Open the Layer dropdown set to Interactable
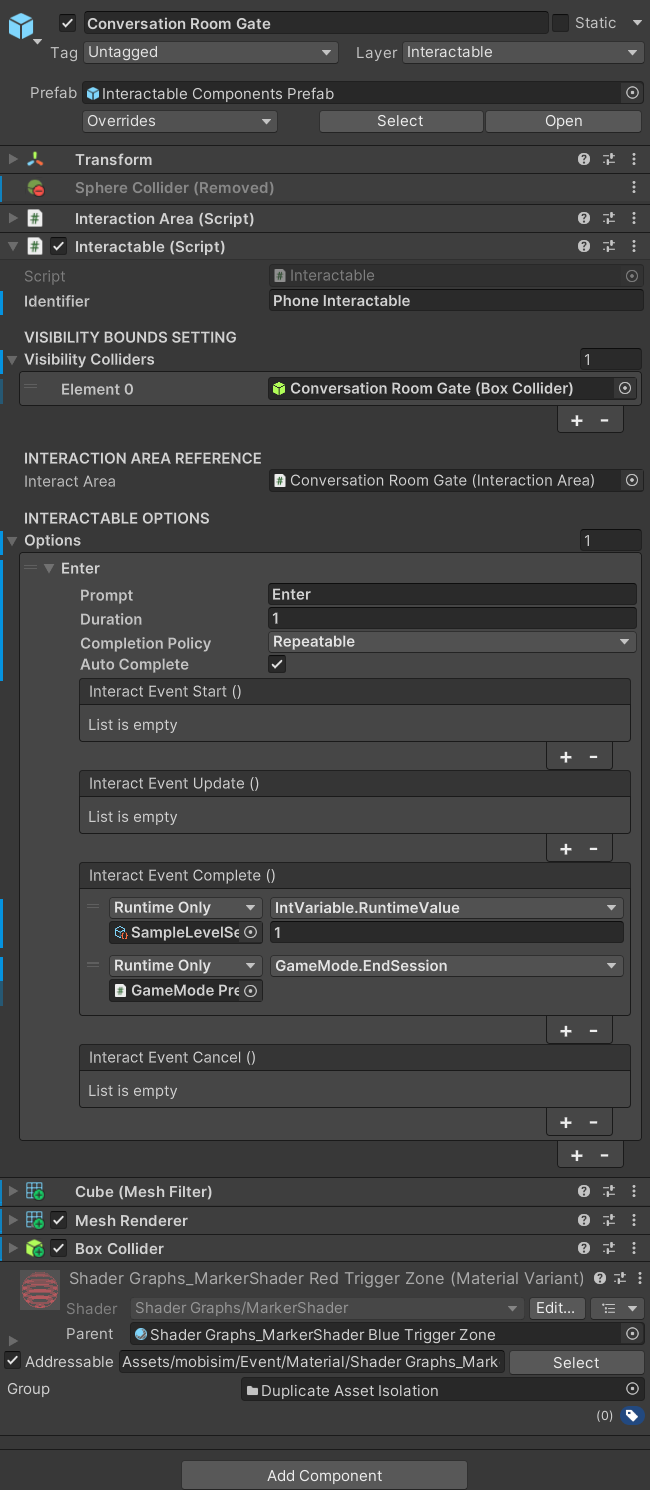This screenshot has width=650, height=1490. [x=523, y=52]
